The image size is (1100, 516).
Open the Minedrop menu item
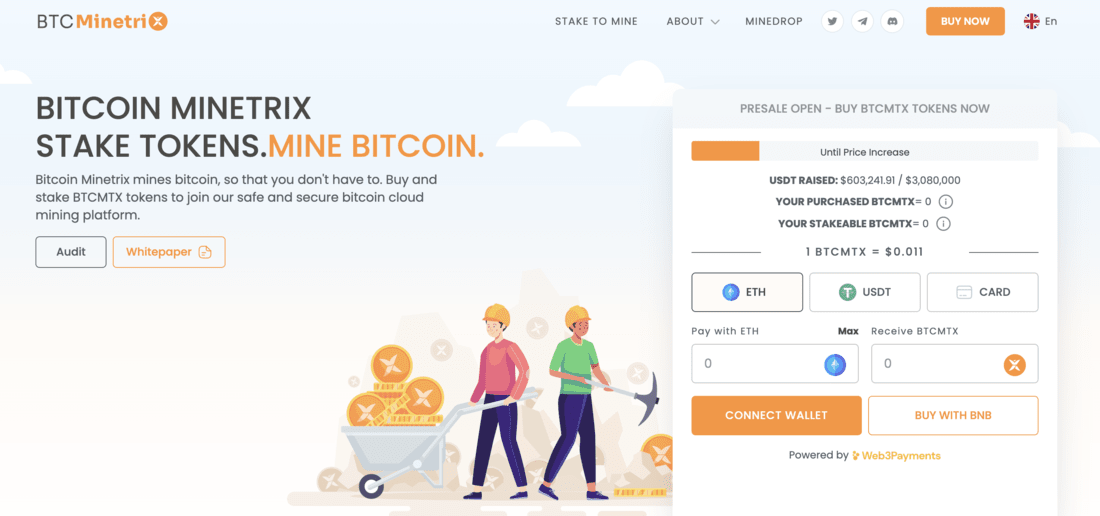pyautogui.click(x=774, y=21)
